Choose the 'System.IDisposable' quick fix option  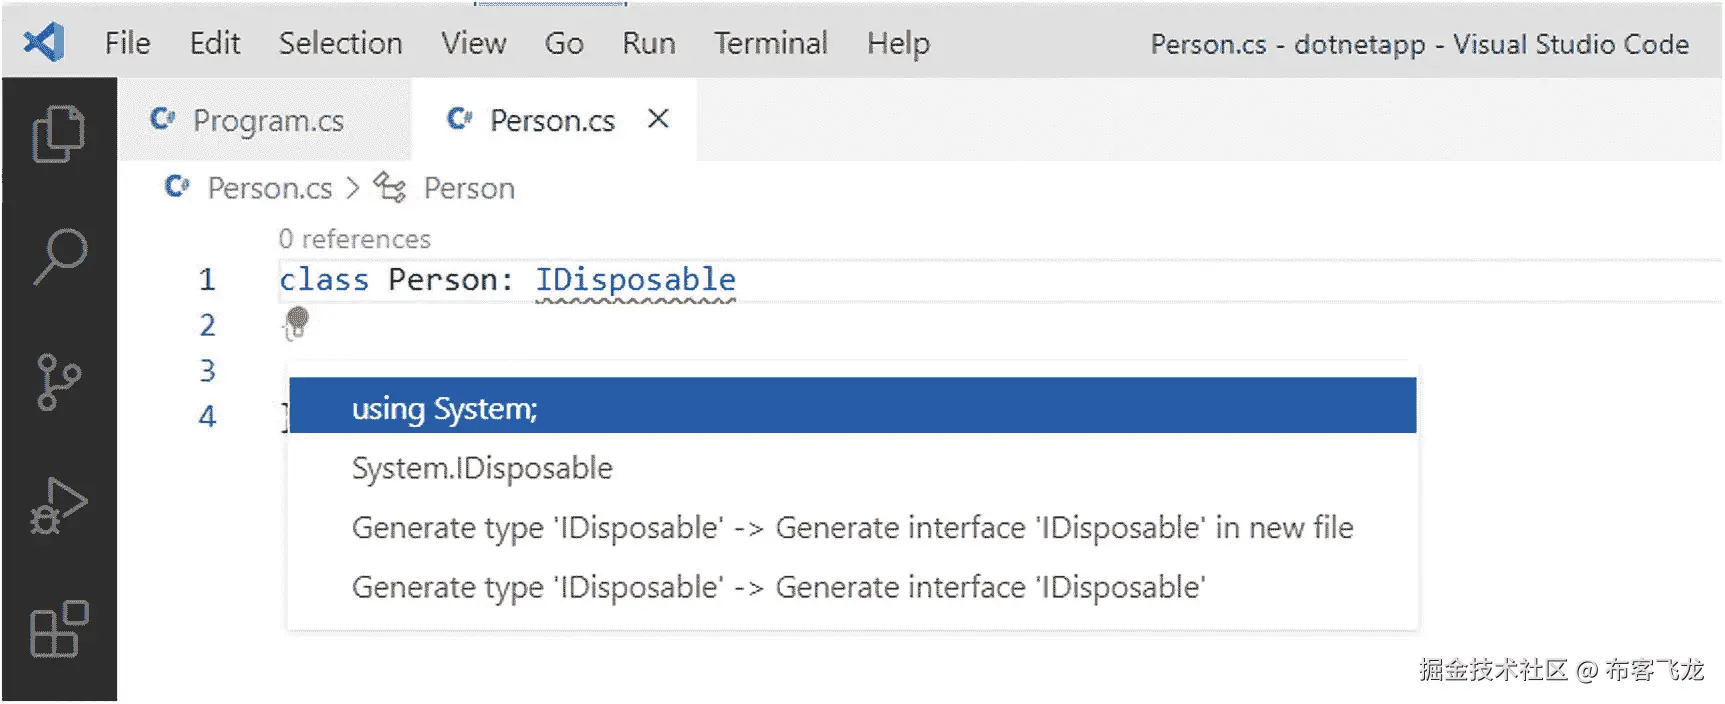pos(482,468)
